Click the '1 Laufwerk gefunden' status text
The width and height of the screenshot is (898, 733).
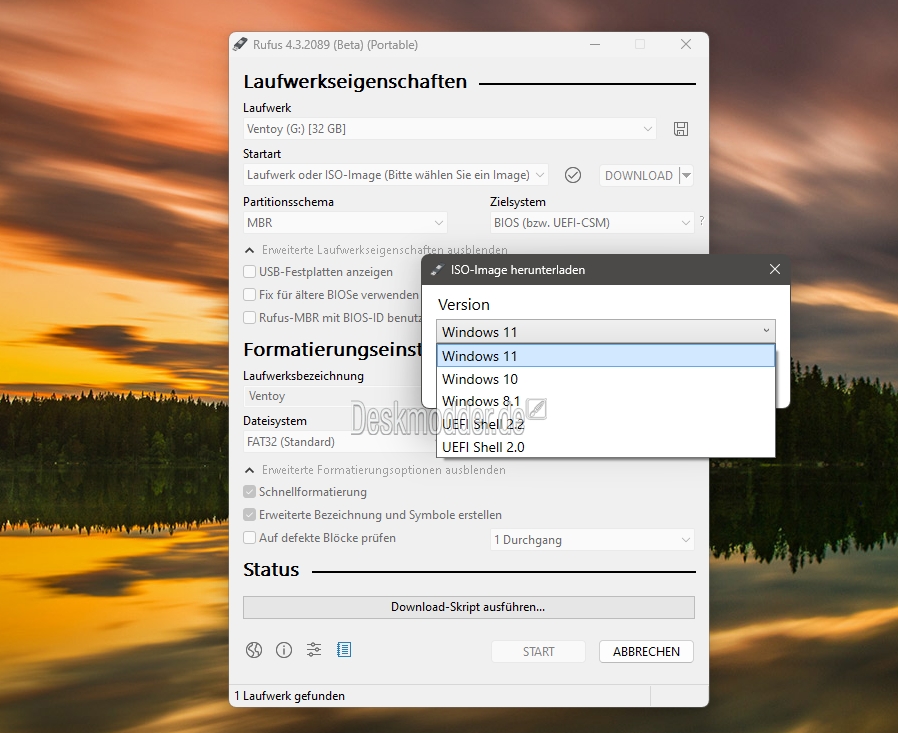click(x=289, y=696)
